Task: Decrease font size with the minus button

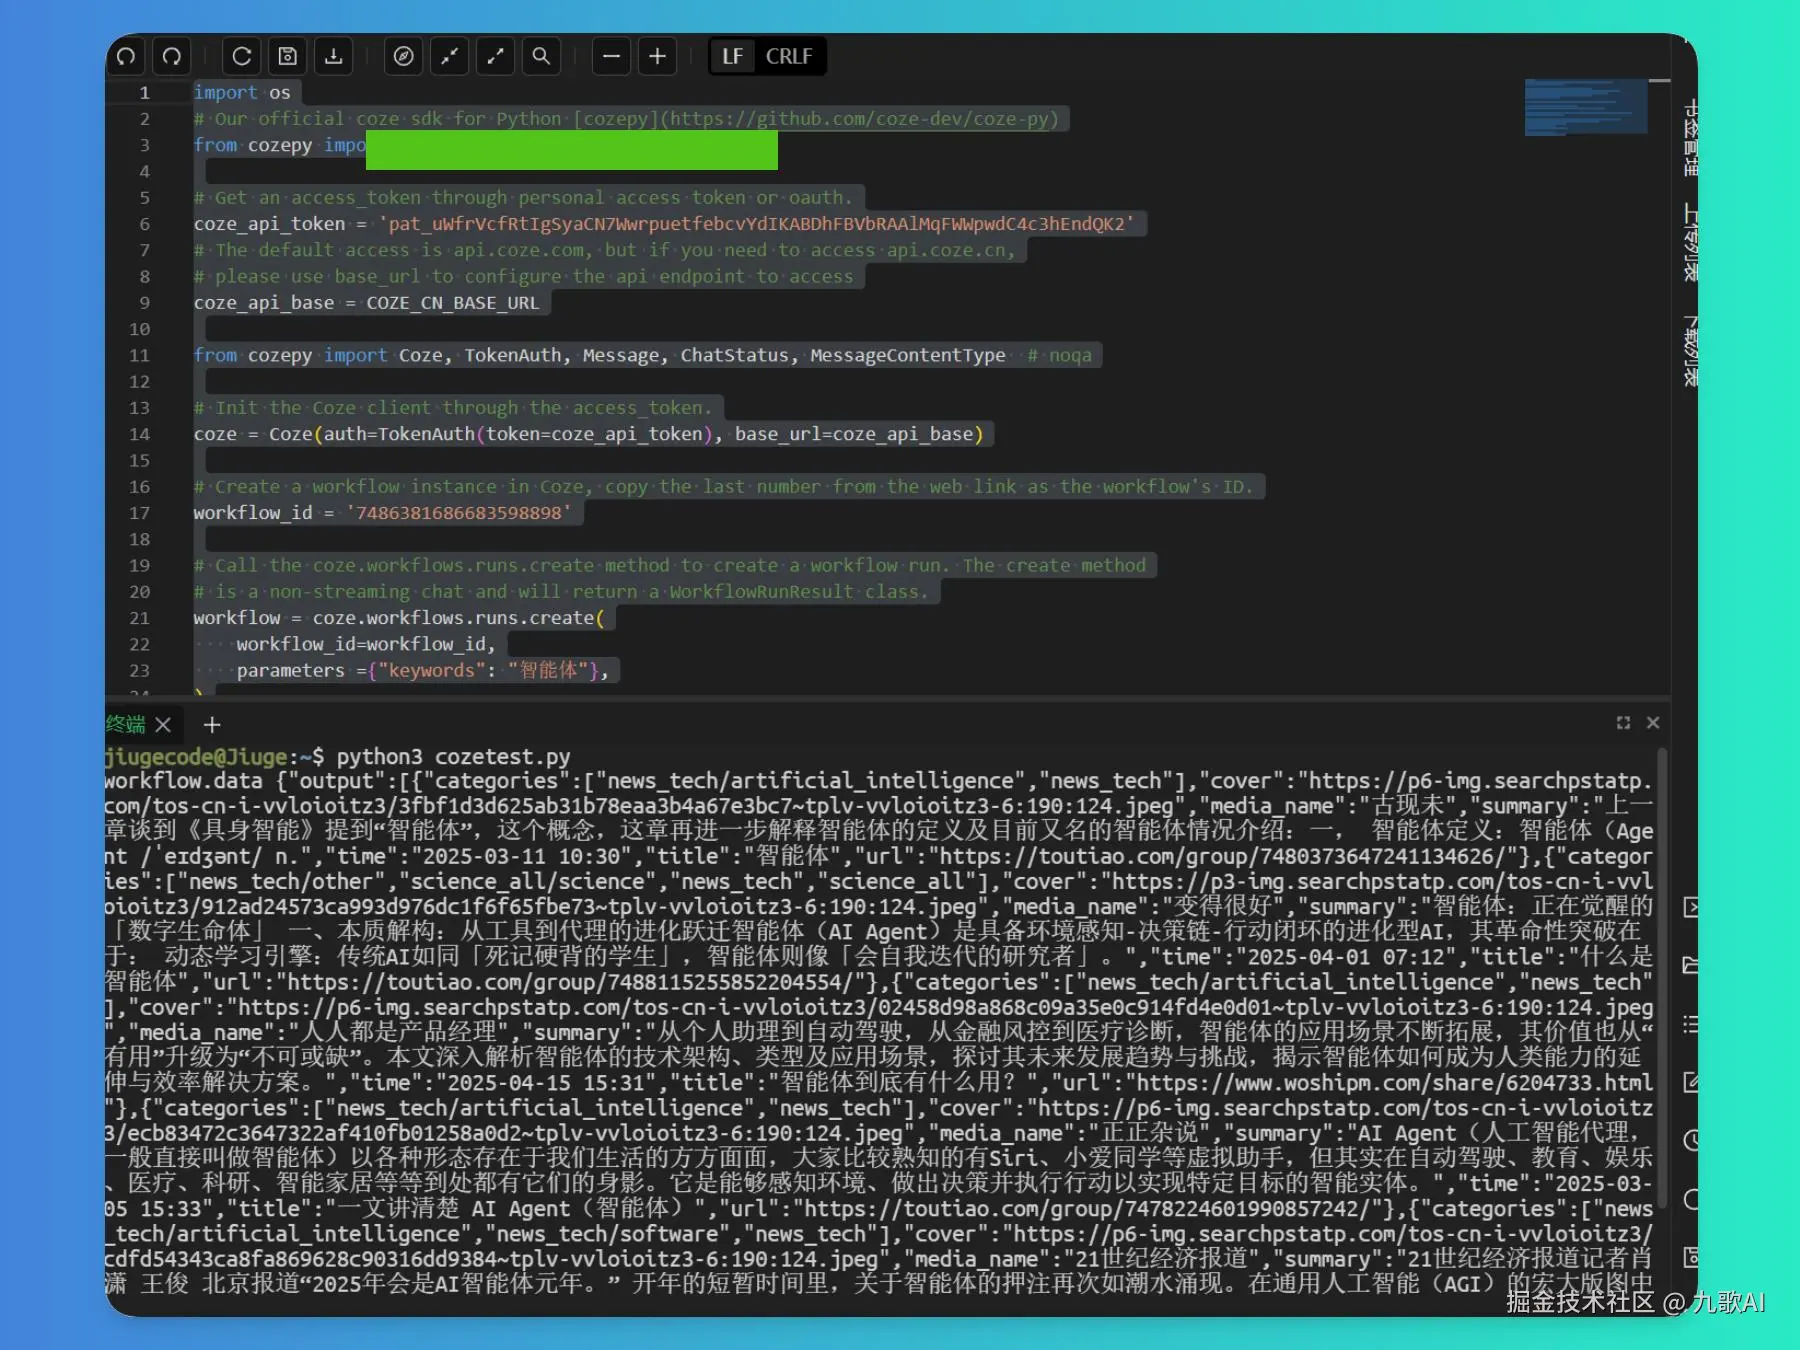Action: (612, 57)
